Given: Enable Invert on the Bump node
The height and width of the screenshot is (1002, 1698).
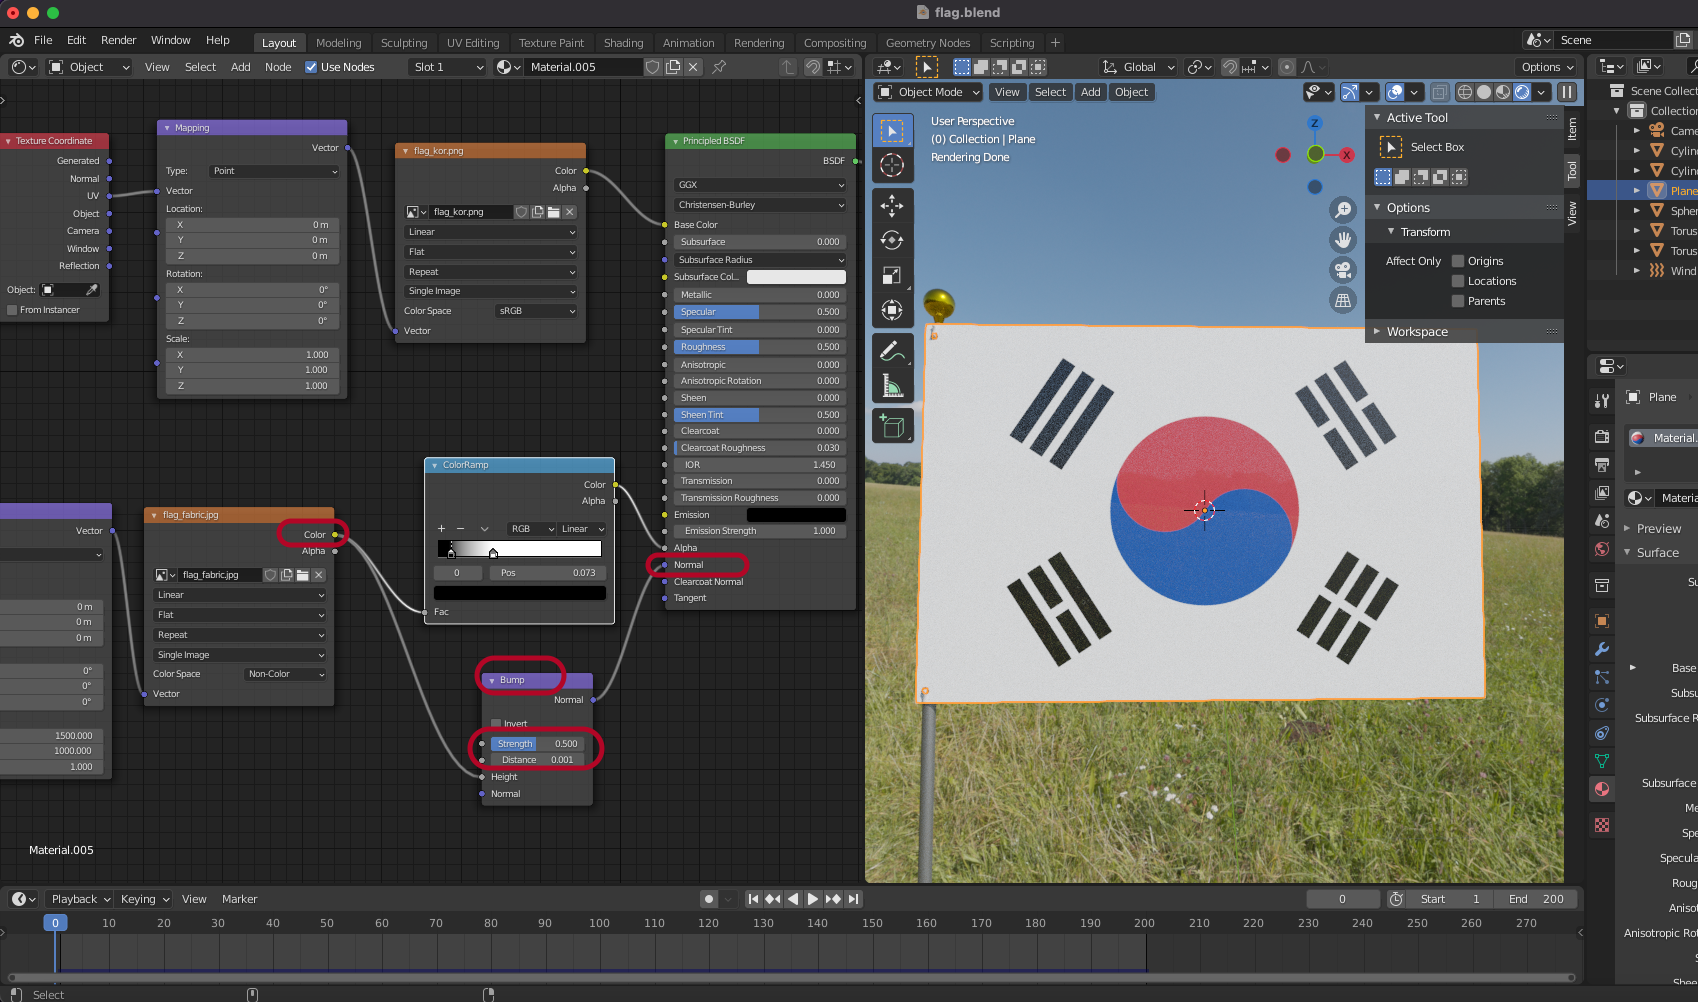Looking at the screenshot, I should click(496, 723).
